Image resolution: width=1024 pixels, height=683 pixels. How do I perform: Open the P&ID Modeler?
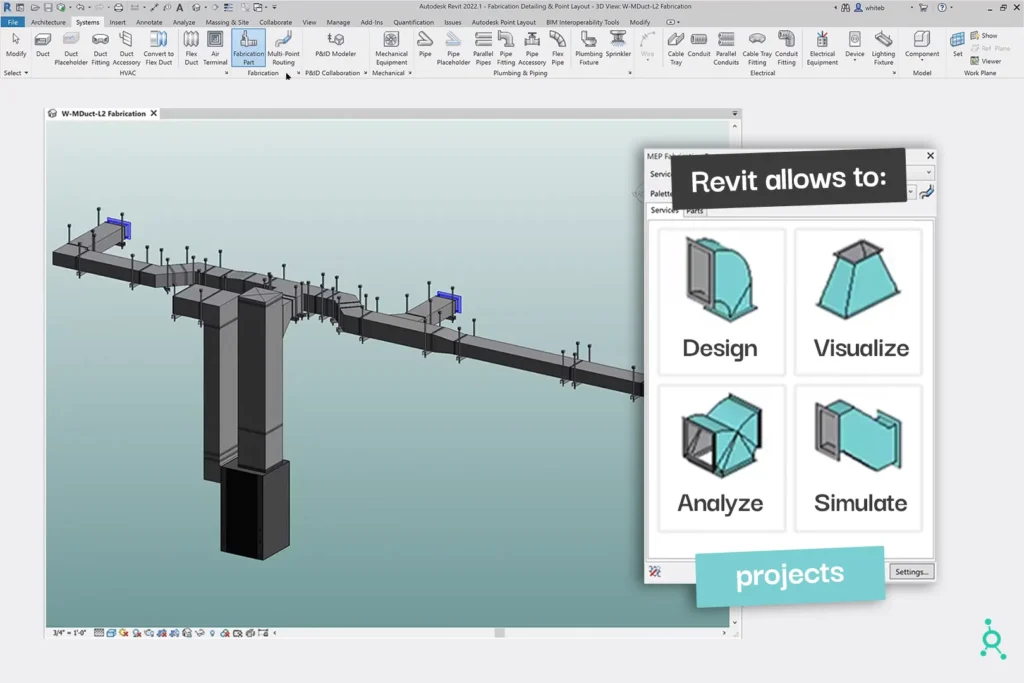[x=335, y=45]
